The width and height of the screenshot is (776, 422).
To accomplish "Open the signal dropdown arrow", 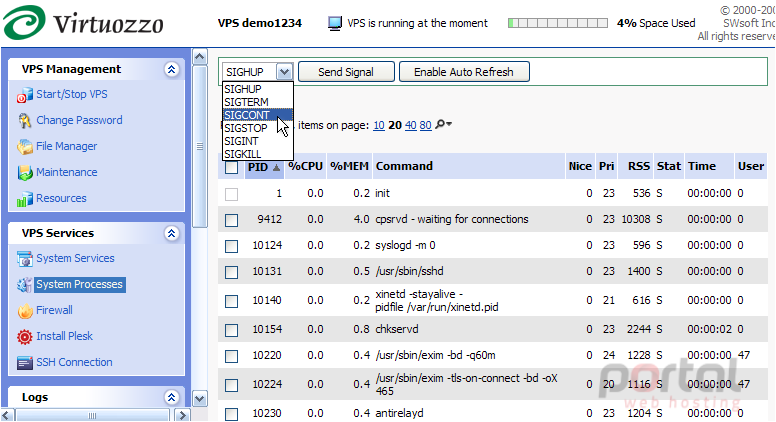I will [x=284, y=72].
